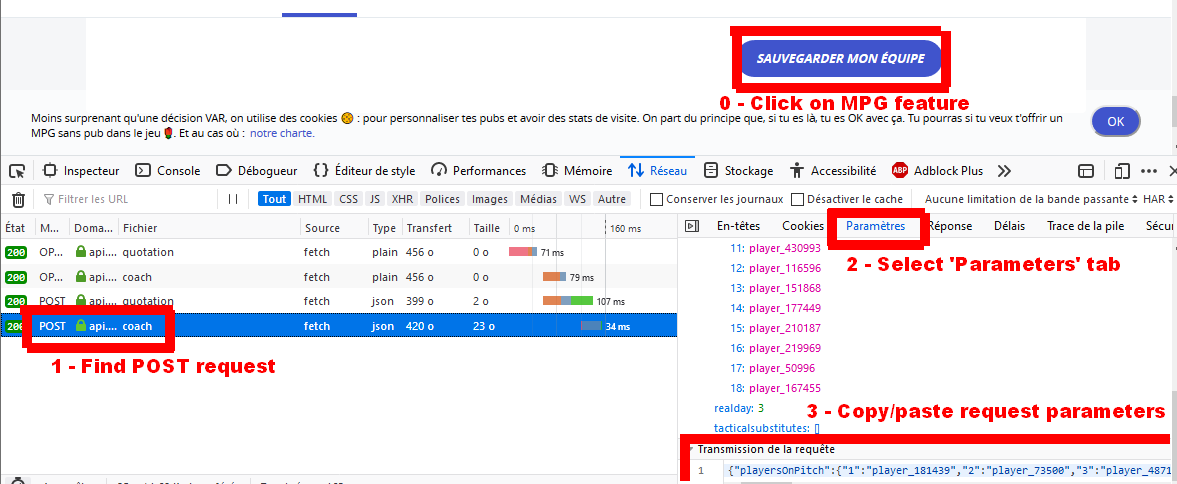Screen dimensions: 1177x484
Task: Clear network log with trash icon
Action: click(x=19, y=200)
